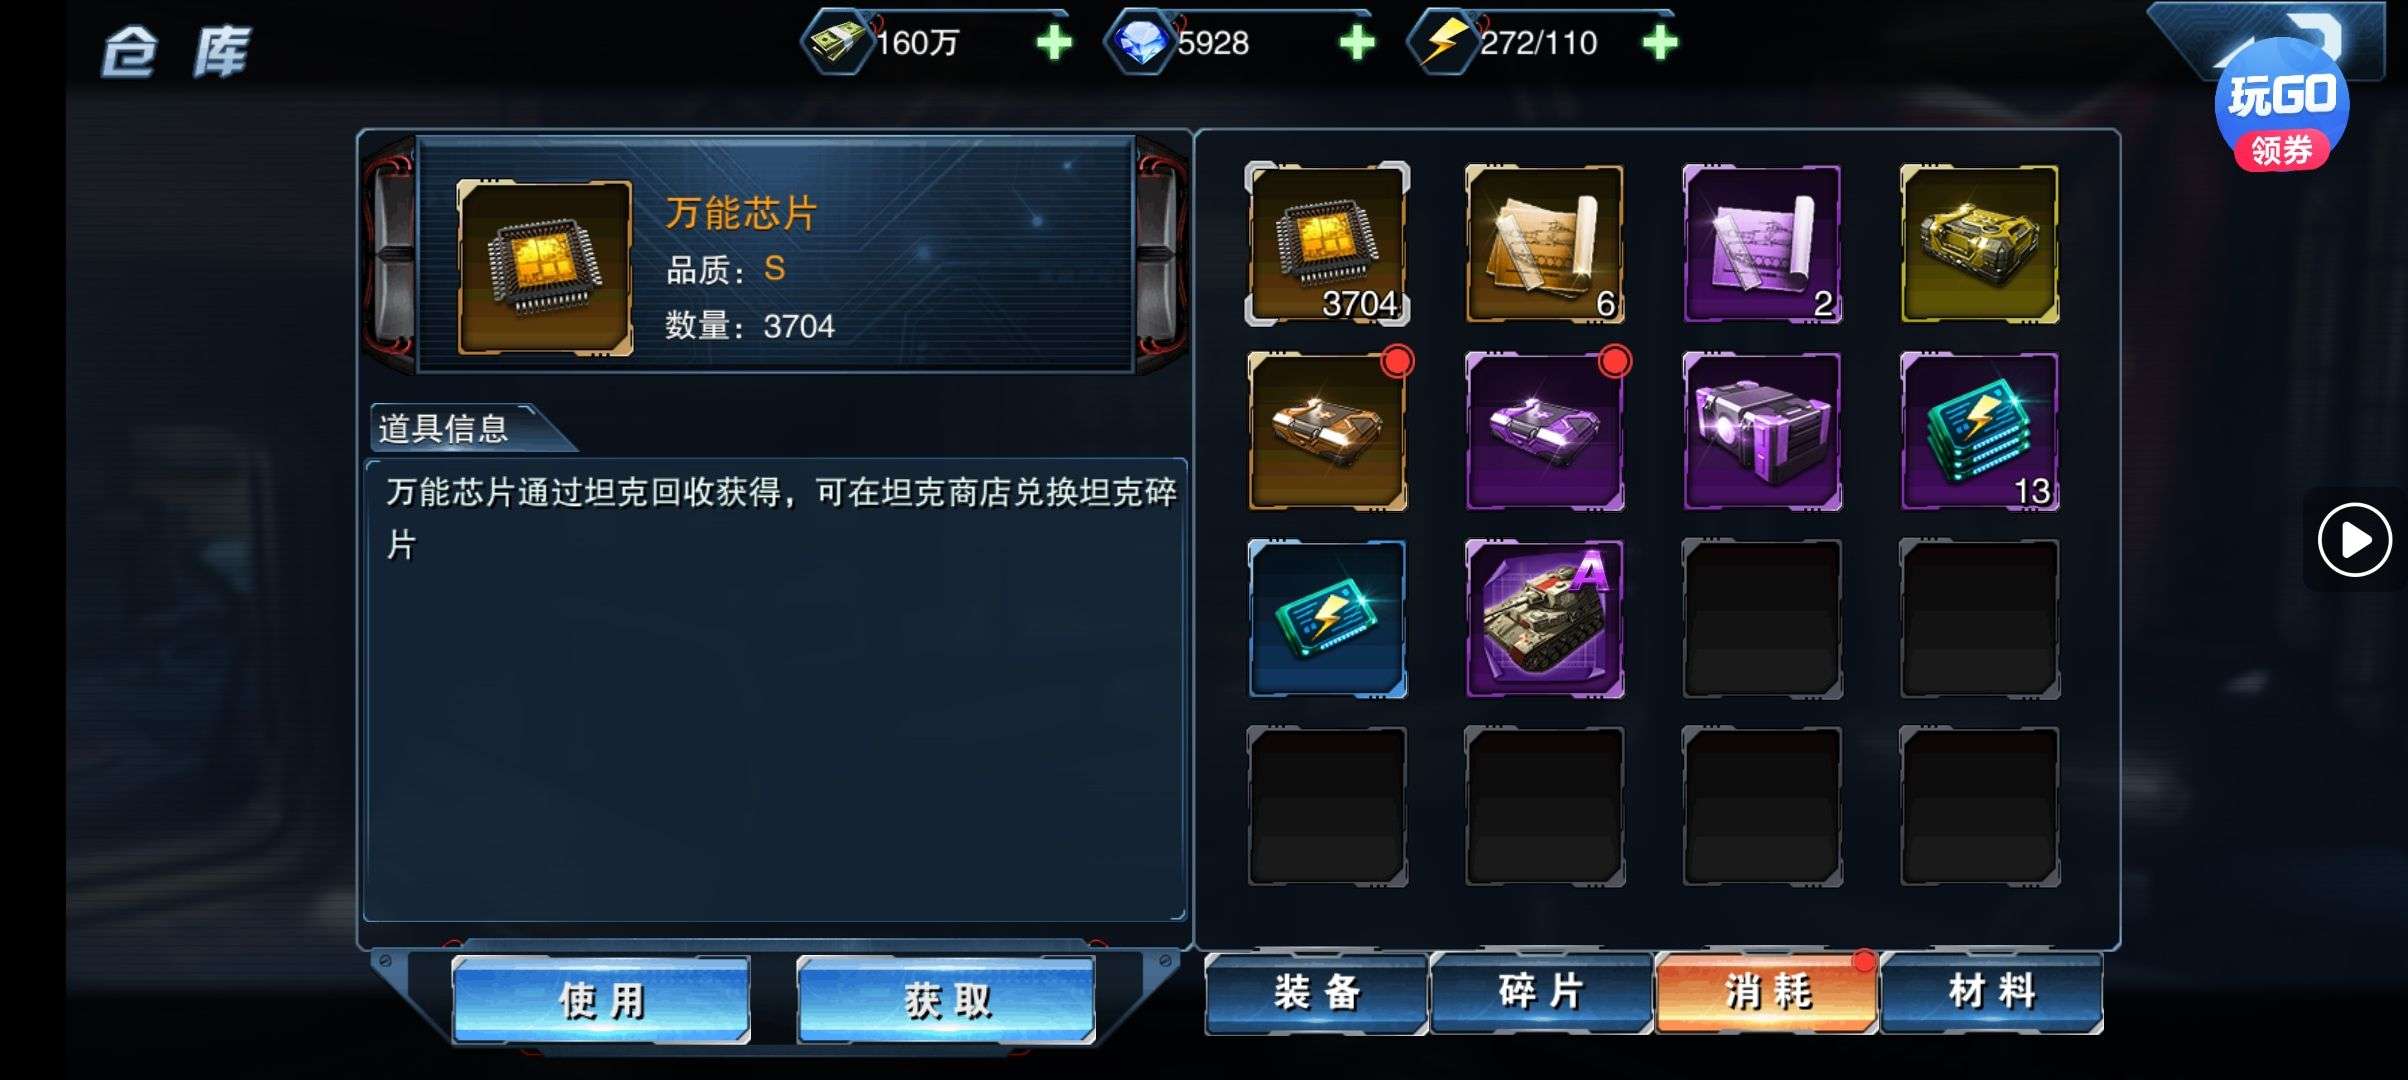Image resolution: width=2408 pixels, height=1080 pixels.
Task: Switch to the 装备 tab
Action: point(1316,993)
